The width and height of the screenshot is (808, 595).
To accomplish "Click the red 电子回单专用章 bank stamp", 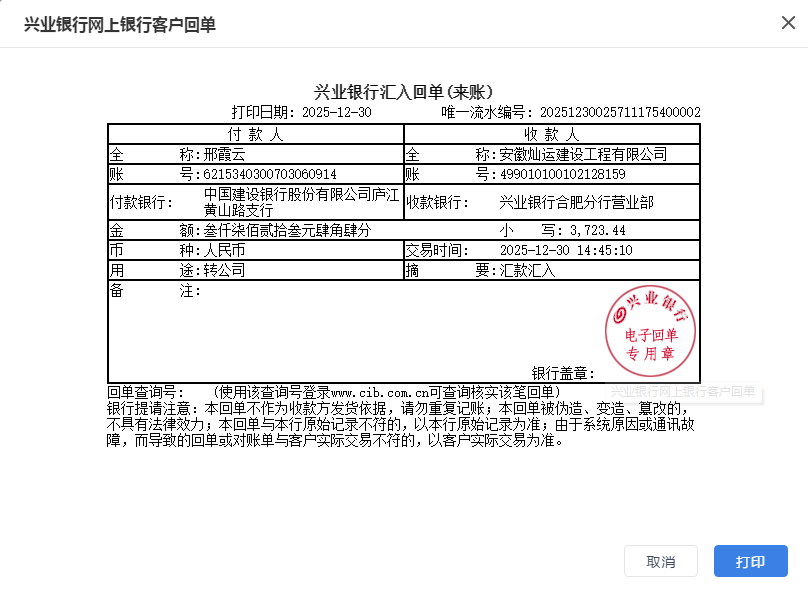I will (651, 328).
